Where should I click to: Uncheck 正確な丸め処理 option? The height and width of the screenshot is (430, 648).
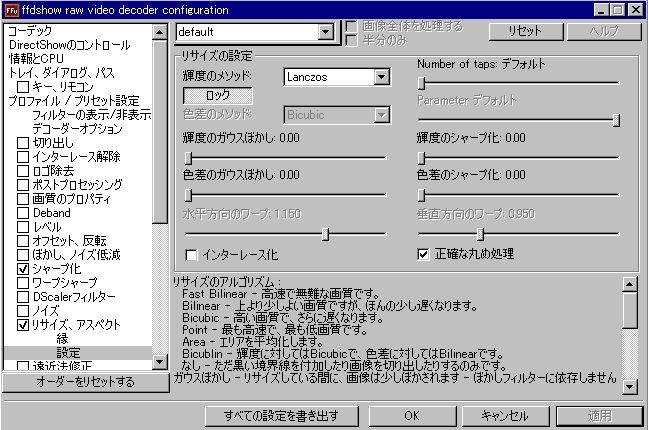423,254
